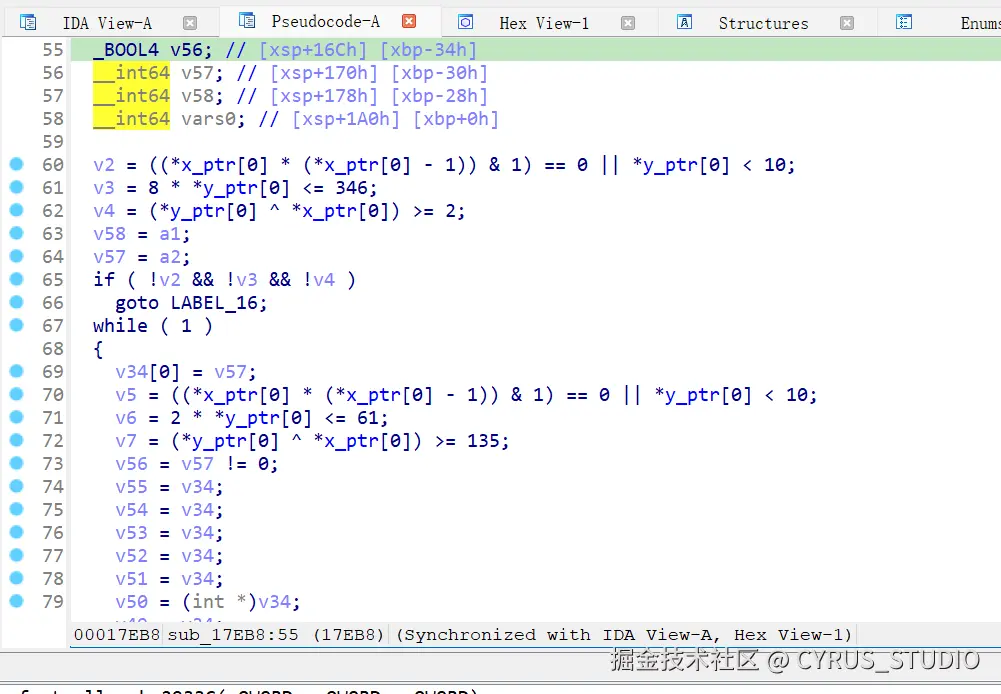Click 'v55 = v34;' on line 74

pos(169,487)
